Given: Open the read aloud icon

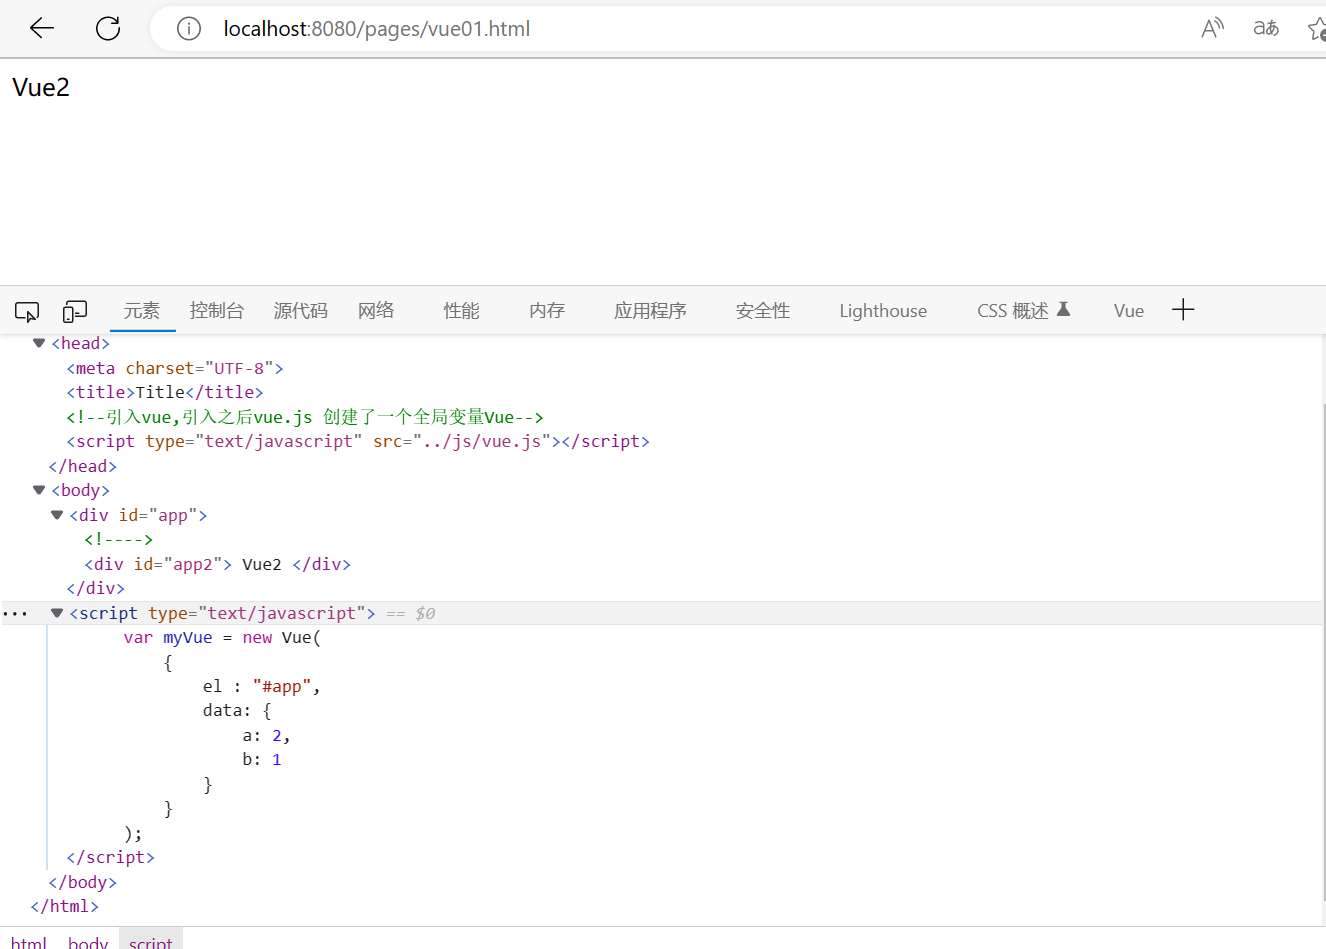Looking at the screenshot, I should [x=1212, y=28].
